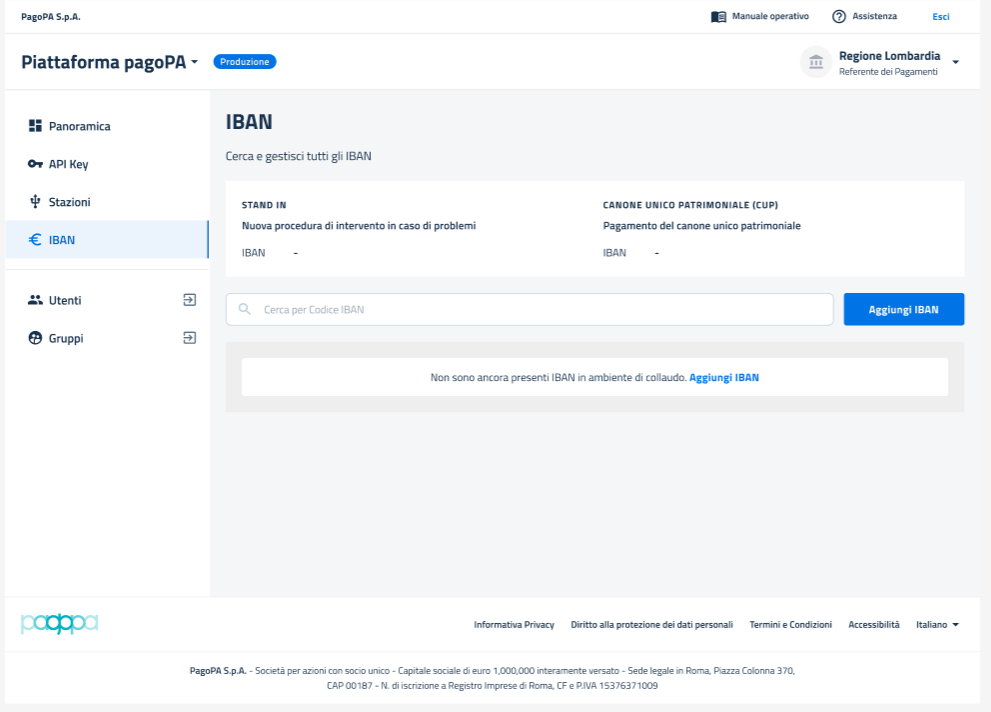Click the Assistenza question mark icon
The height and width of the screenshot is (712, 991).
pyautogui.click(x=839, y=17)
